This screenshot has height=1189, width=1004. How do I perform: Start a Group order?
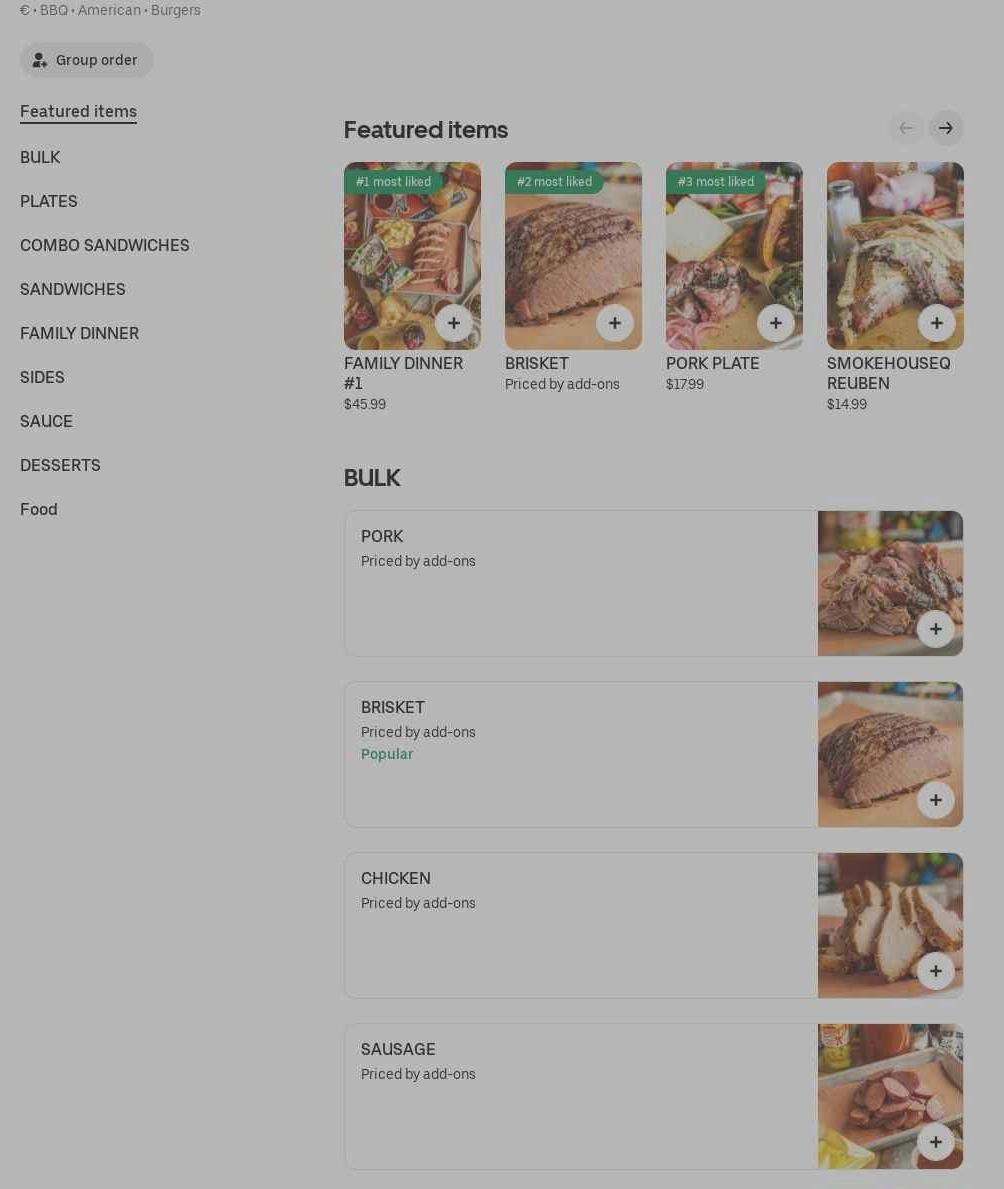pos(86,60)
